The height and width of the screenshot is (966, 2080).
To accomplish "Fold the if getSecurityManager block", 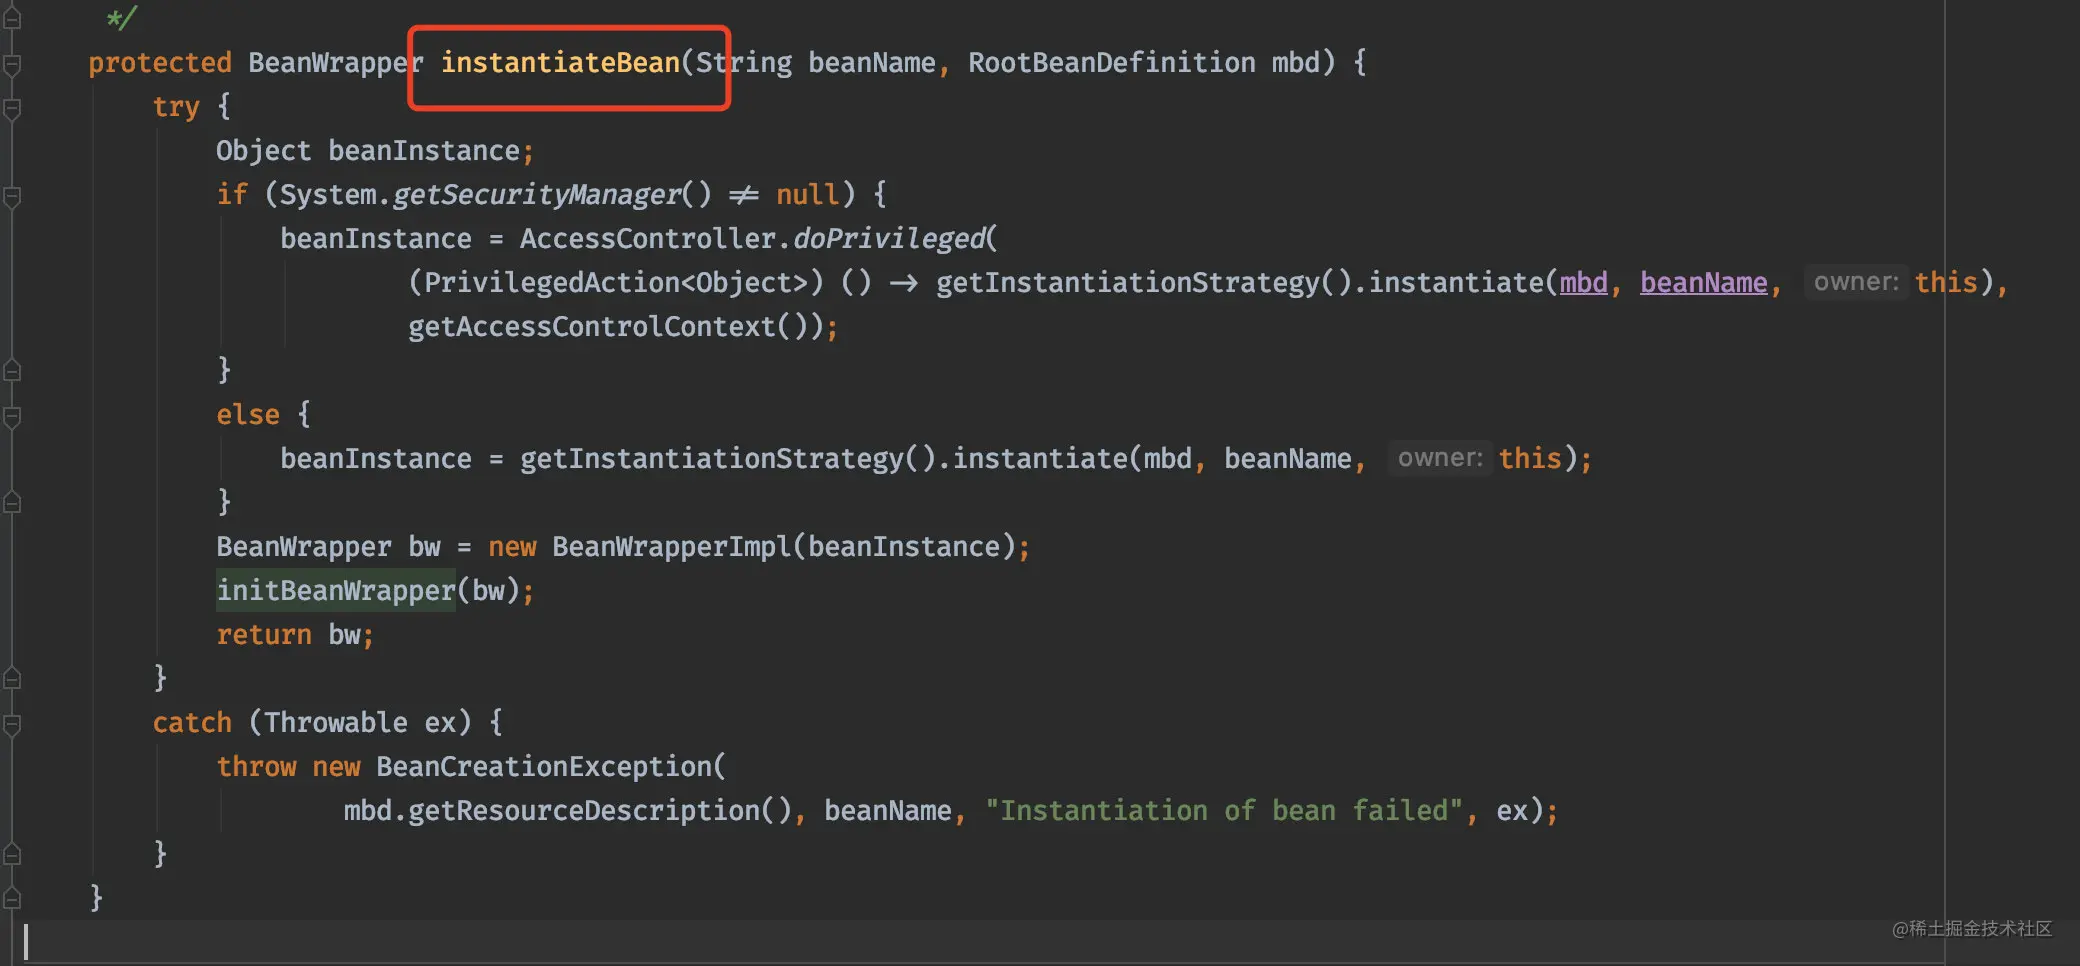I will point(12,197).
